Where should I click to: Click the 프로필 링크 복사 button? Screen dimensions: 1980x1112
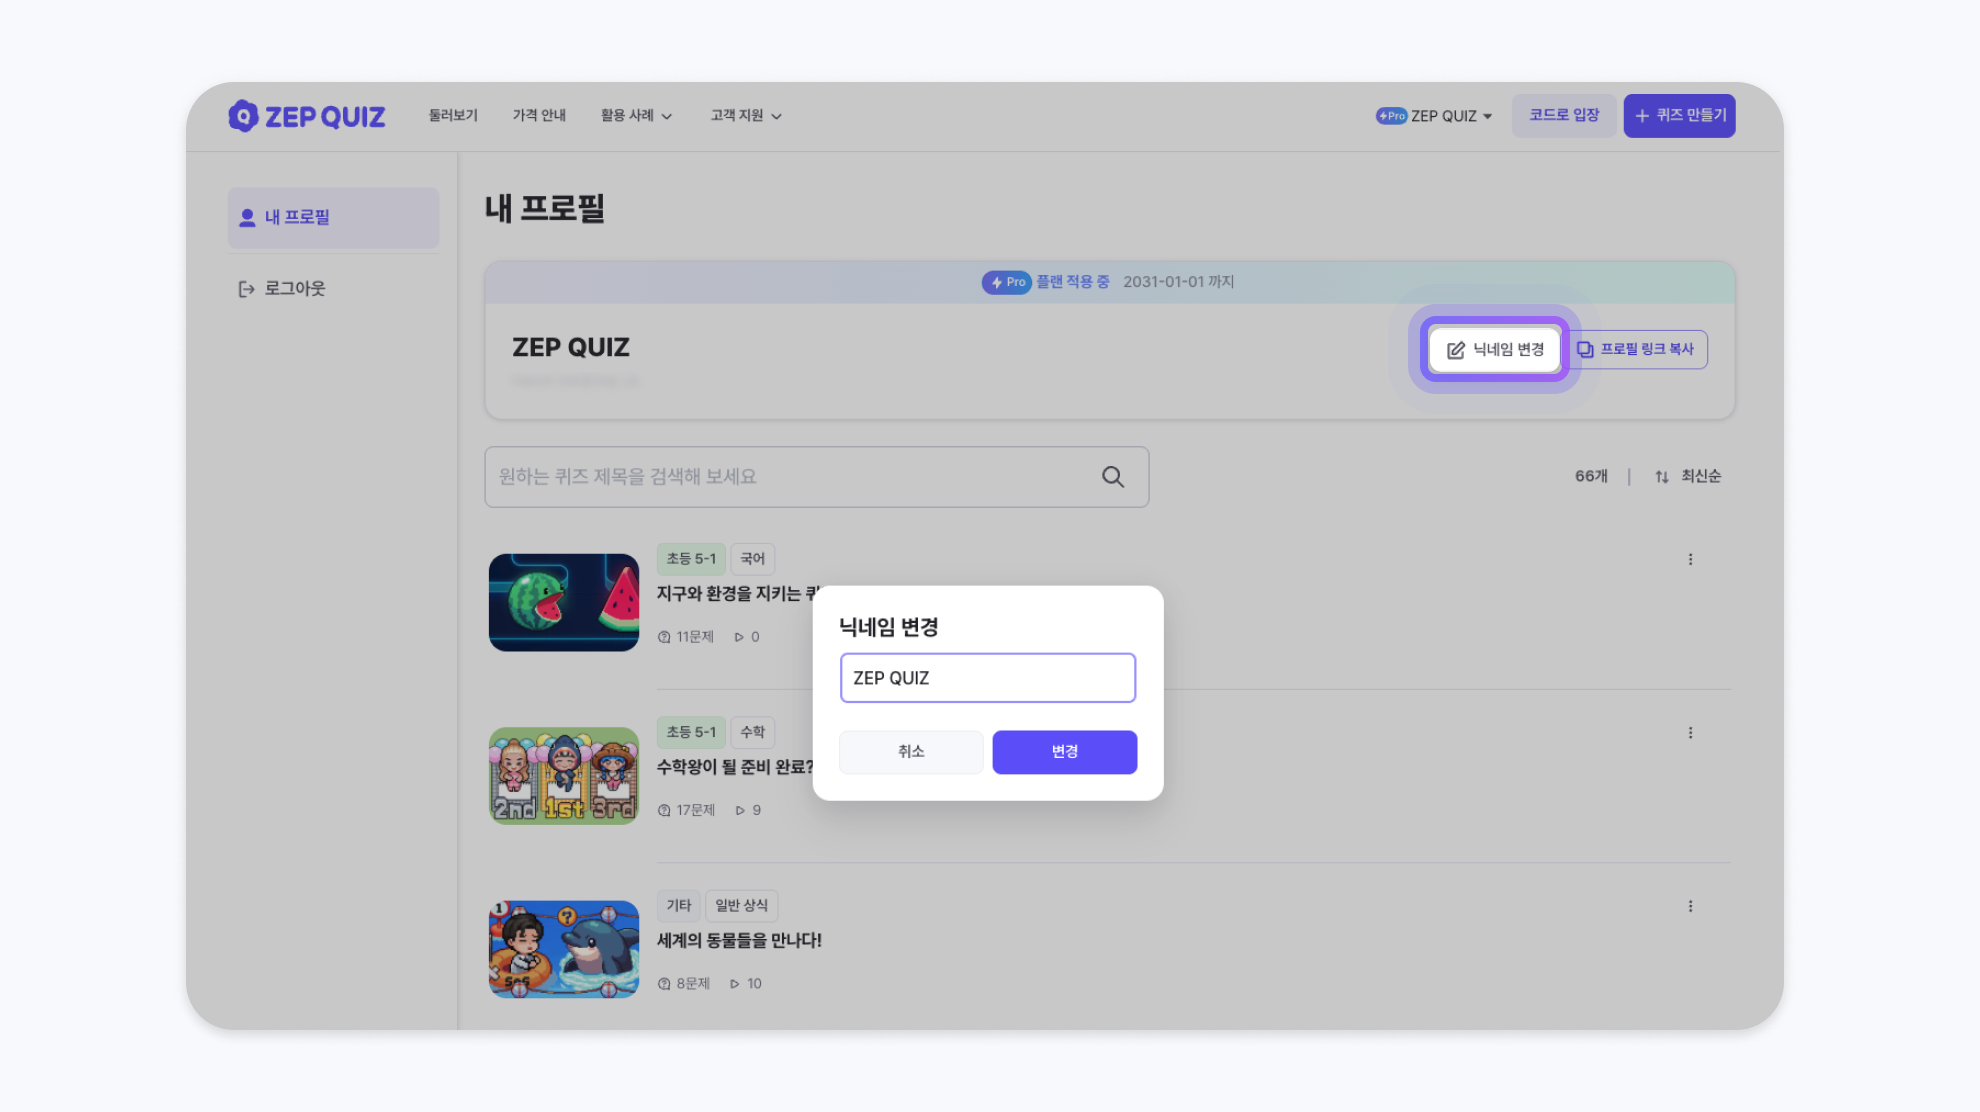[1636, 350]
